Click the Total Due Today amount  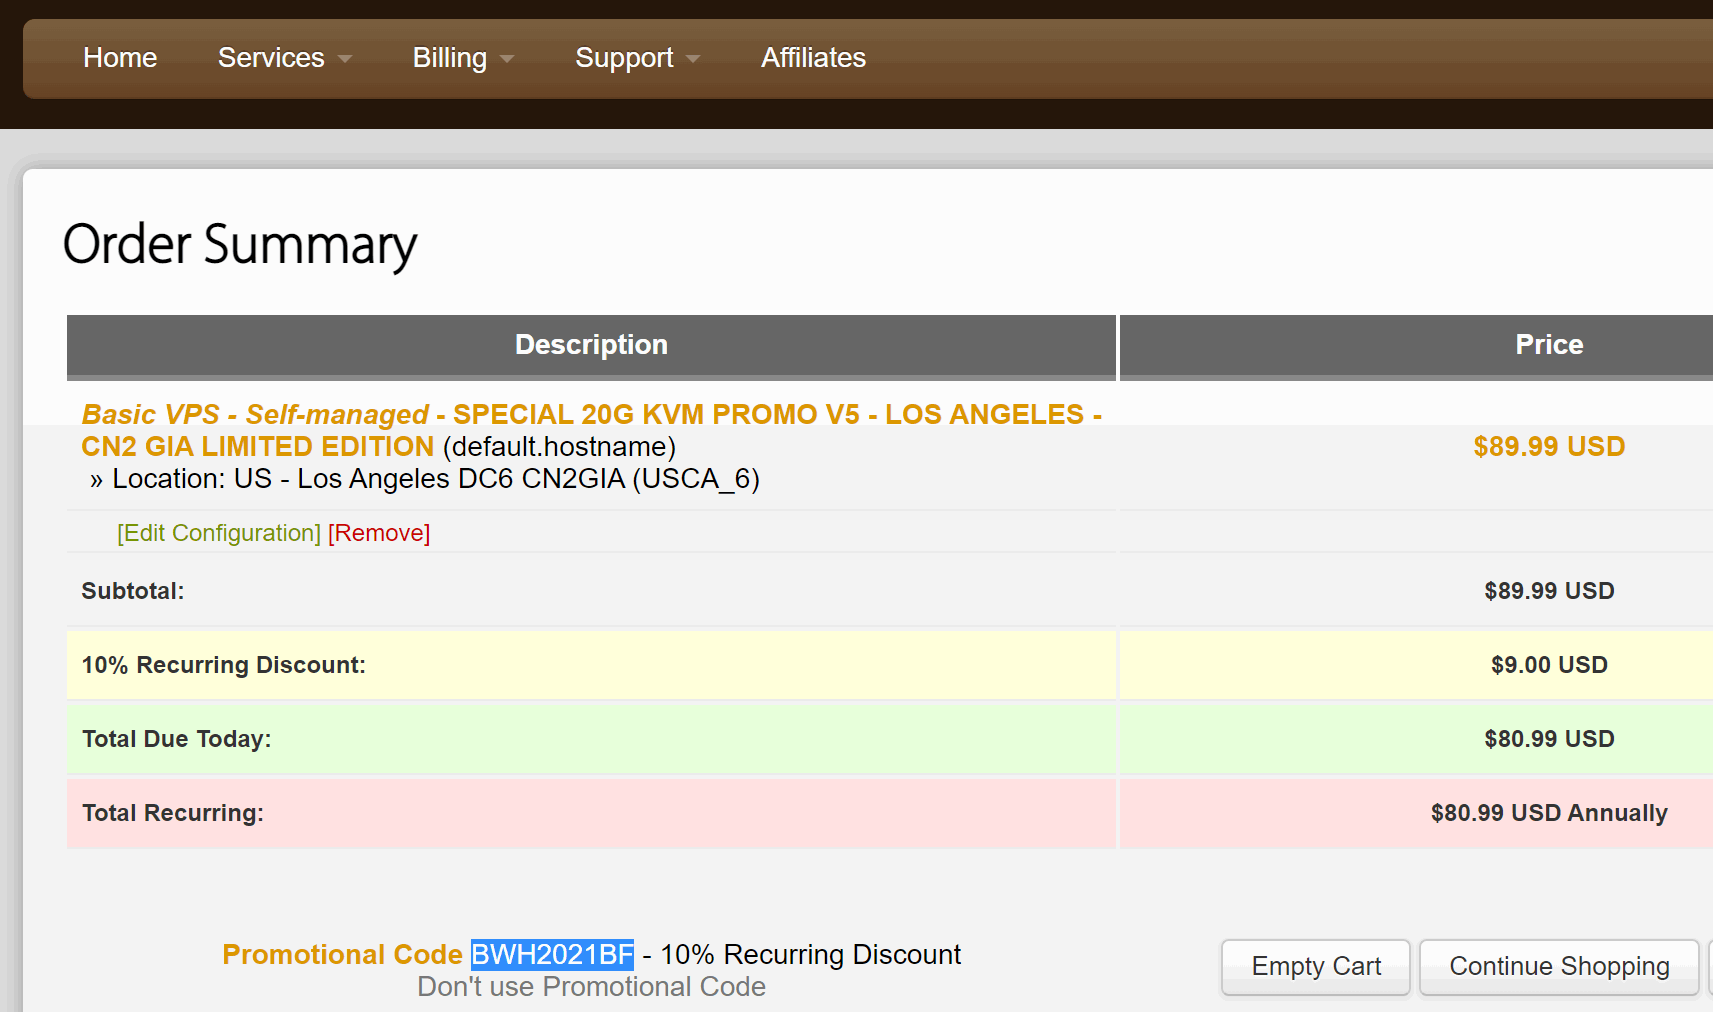(x=1548, y=739)
